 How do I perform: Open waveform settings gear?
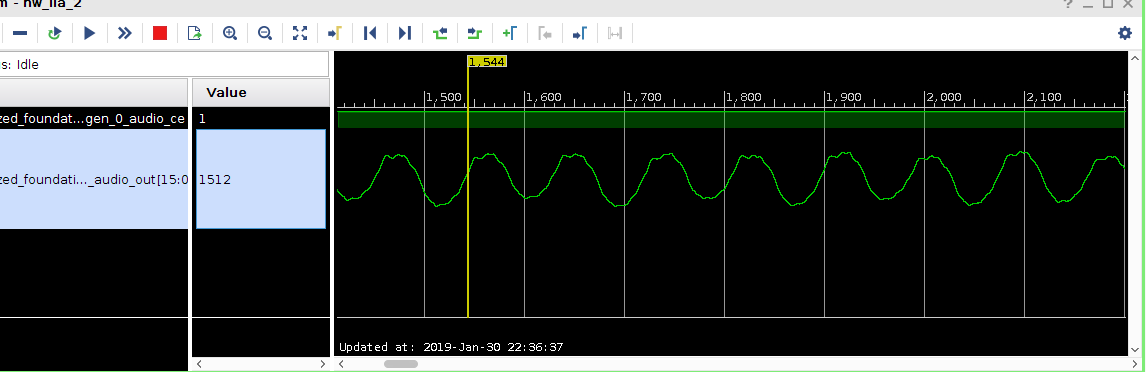1125,33
